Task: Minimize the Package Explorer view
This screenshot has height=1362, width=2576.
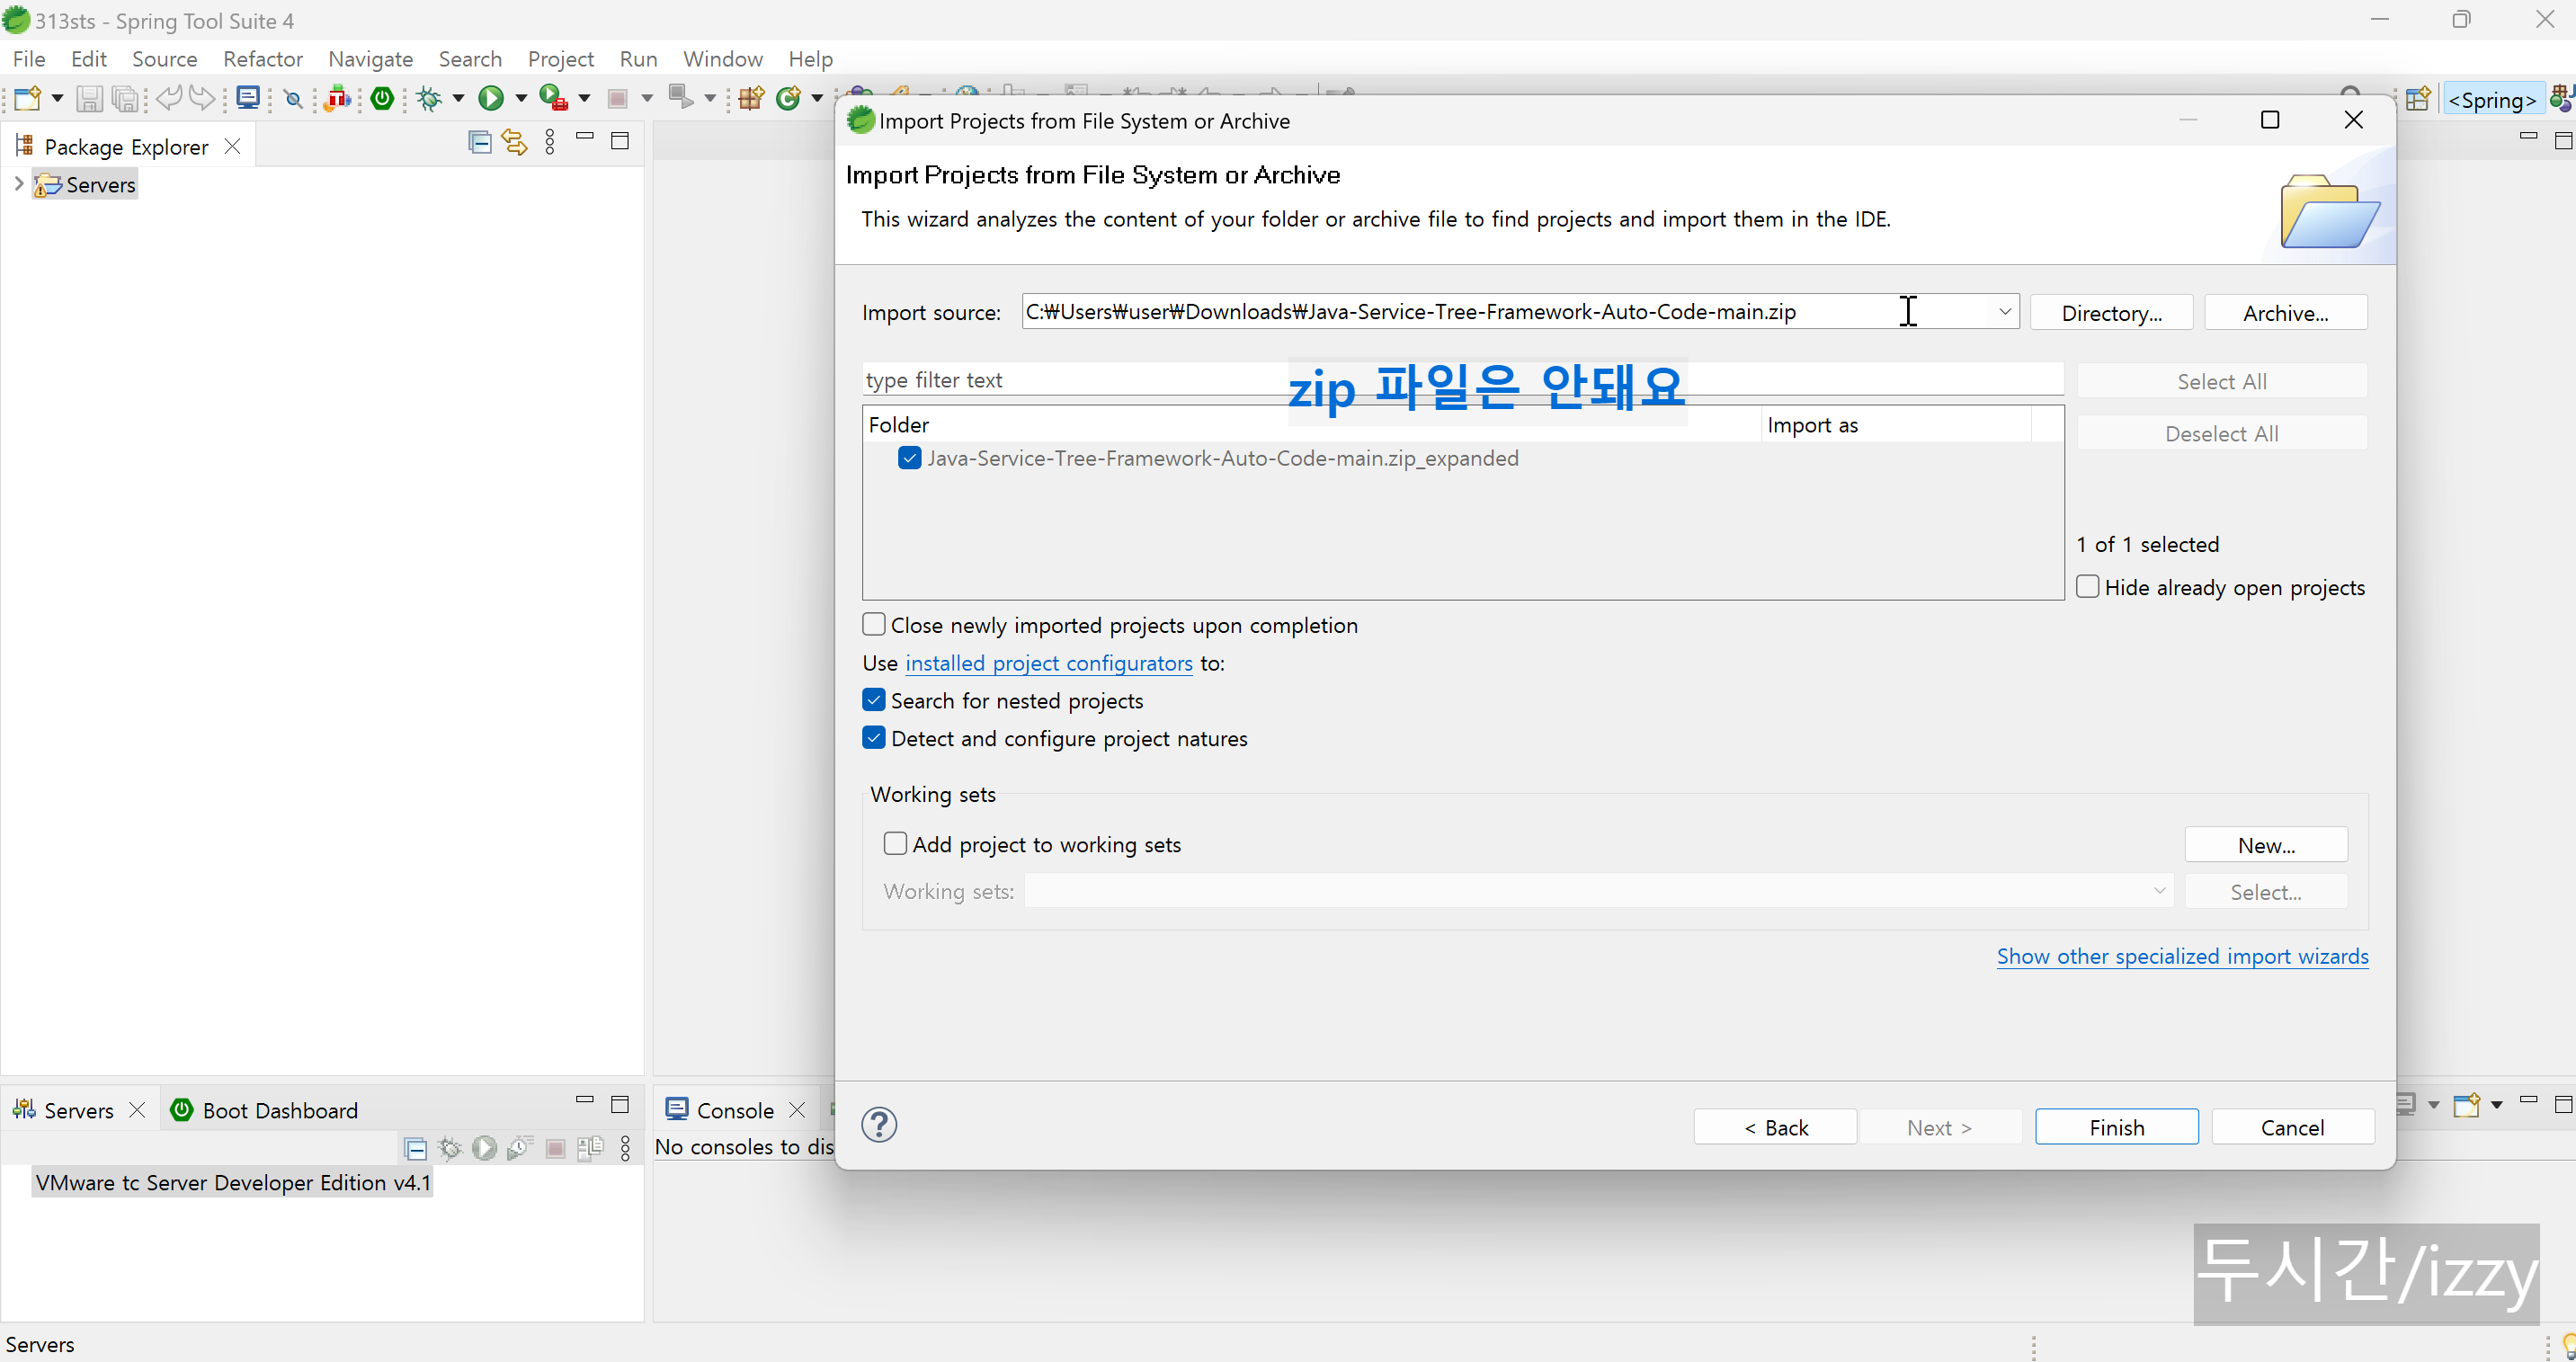Action: pos(585,136)
